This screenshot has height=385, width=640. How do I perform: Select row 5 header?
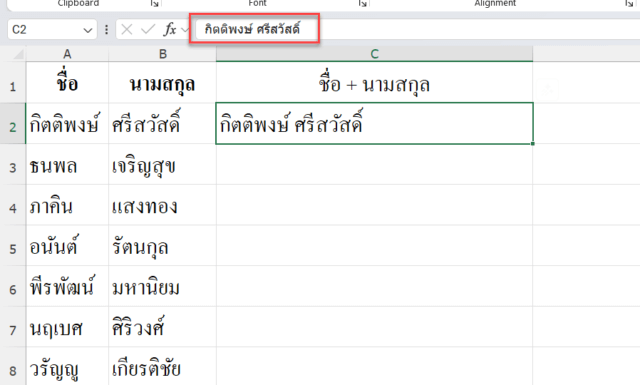(x=13, y=246)
